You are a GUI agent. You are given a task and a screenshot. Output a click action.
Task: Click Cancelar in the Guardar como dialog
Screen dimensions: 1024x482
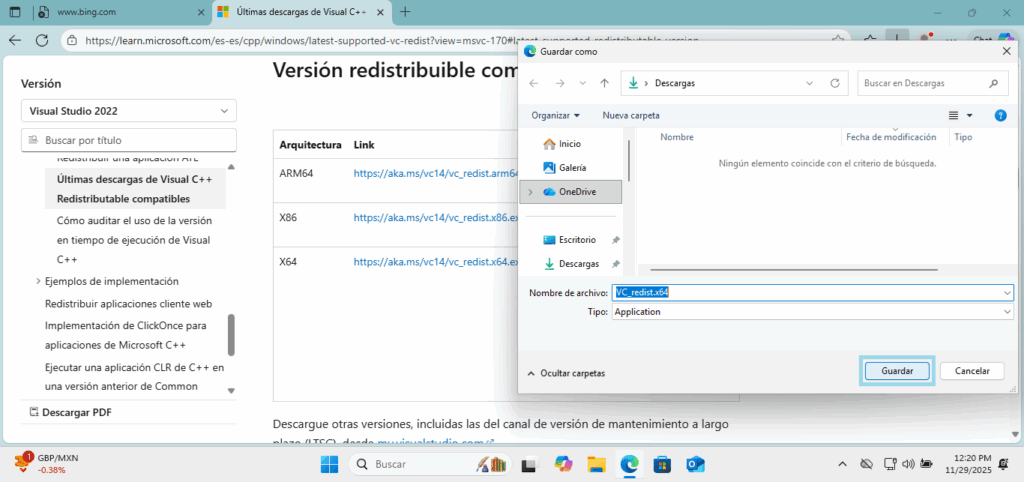pos(972,370)
